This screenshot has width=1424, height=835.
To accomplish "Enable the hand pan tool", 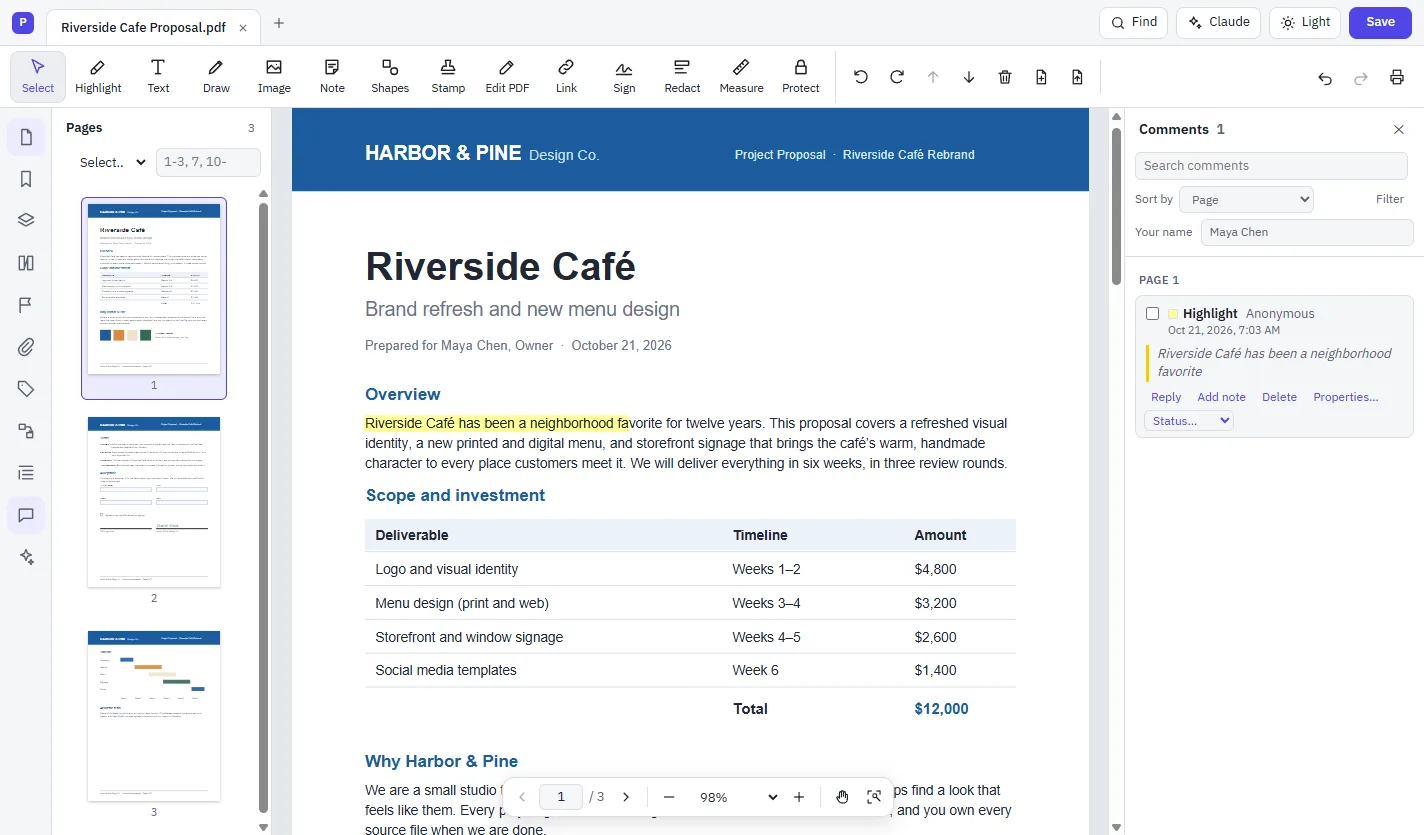I will coord(842,797).
